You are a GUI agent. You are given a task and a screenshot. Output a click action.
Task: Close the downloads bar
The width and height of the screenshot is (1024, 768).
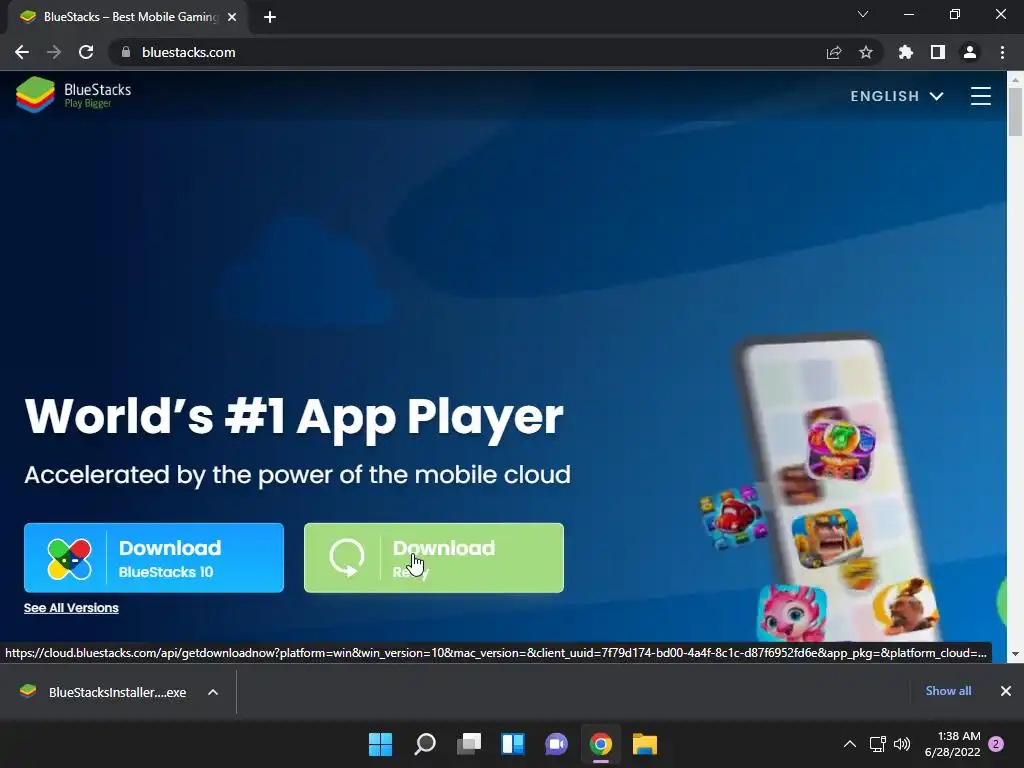(x=1006, y=691)
